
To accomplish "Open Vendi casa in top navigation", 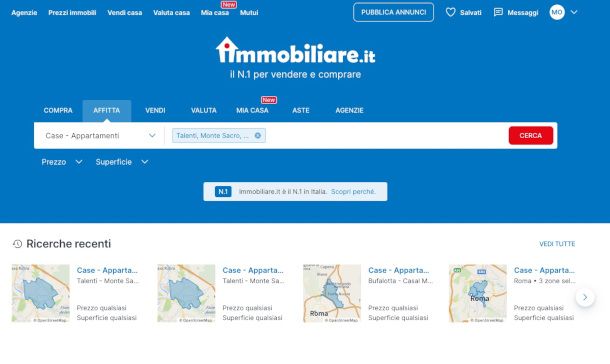I will pos(124,12).
